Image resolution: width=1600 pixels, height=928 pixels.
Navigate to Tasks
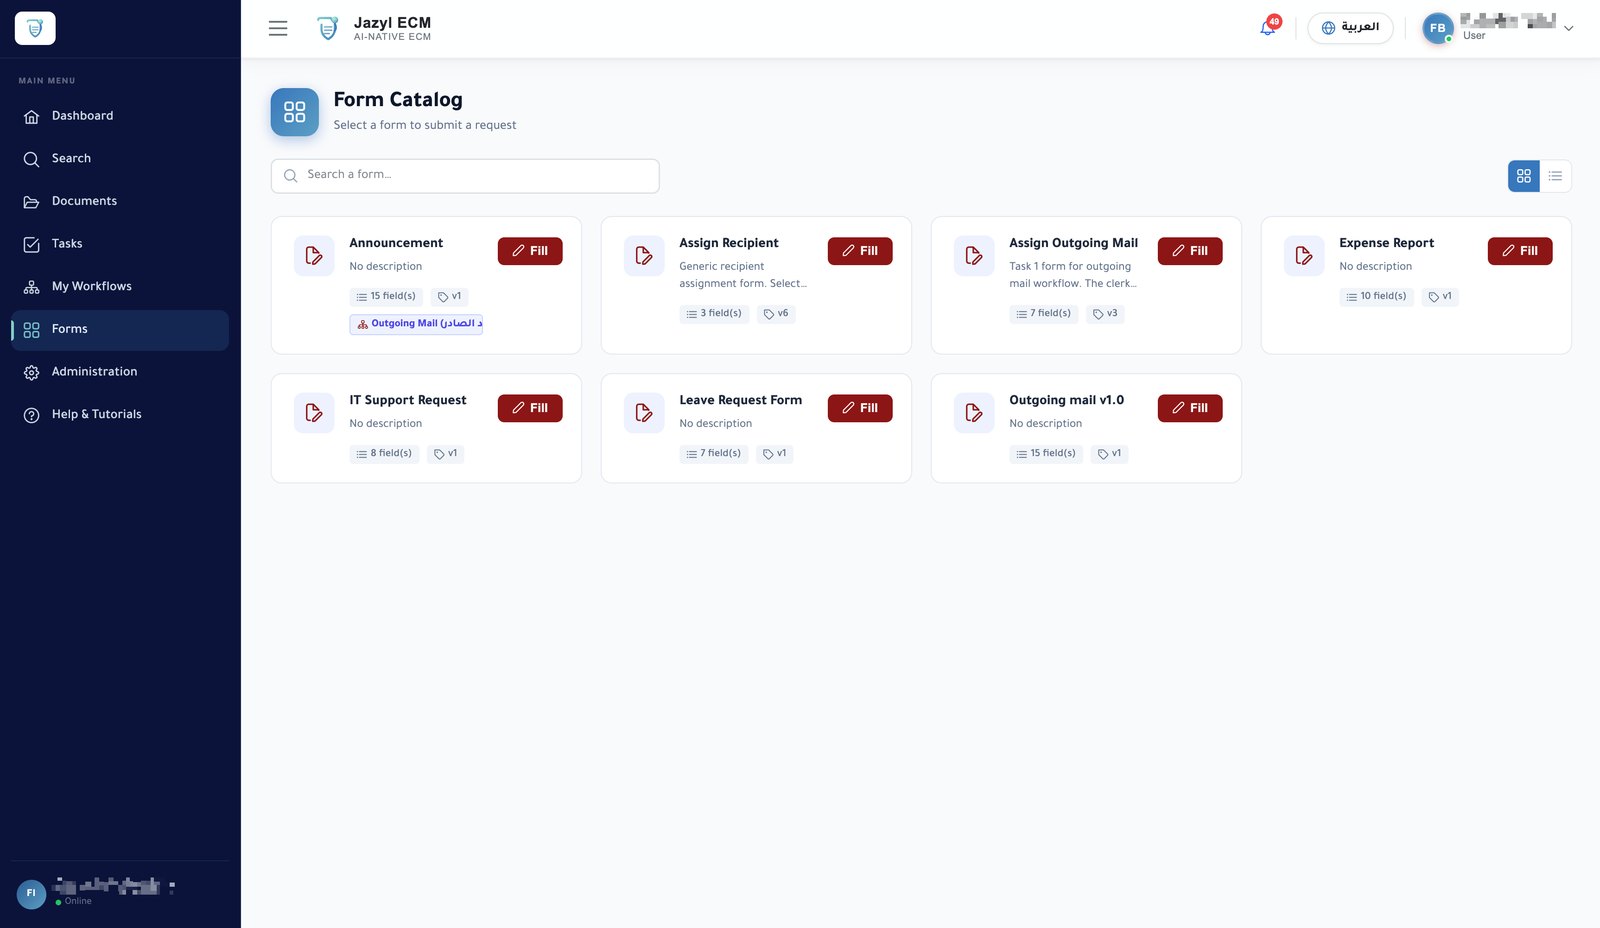(x=120, y=244)
